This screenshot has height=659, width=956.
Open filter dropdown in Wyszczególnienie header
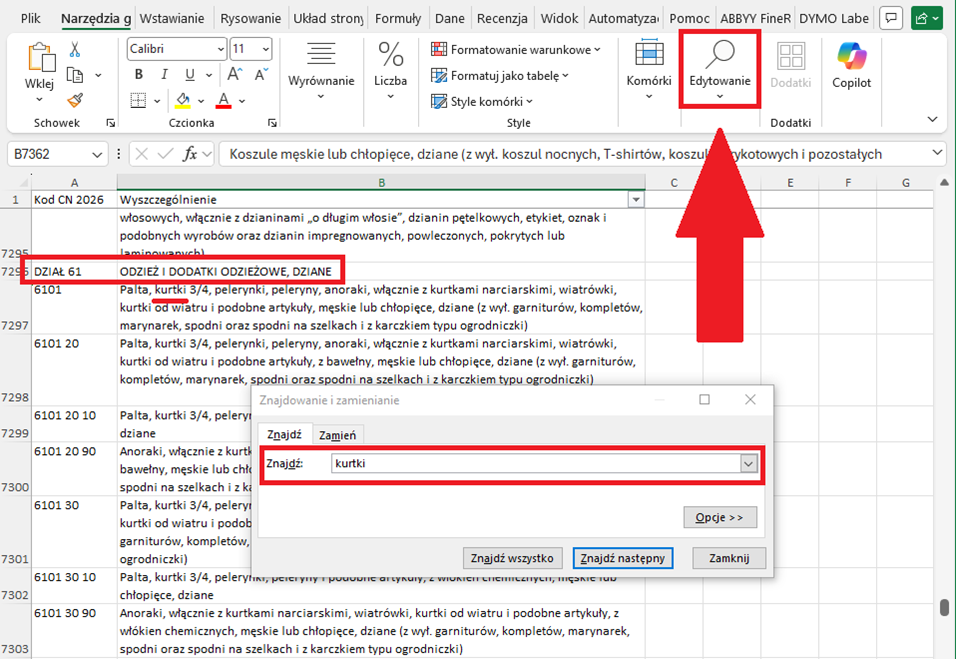pos(633,200)
